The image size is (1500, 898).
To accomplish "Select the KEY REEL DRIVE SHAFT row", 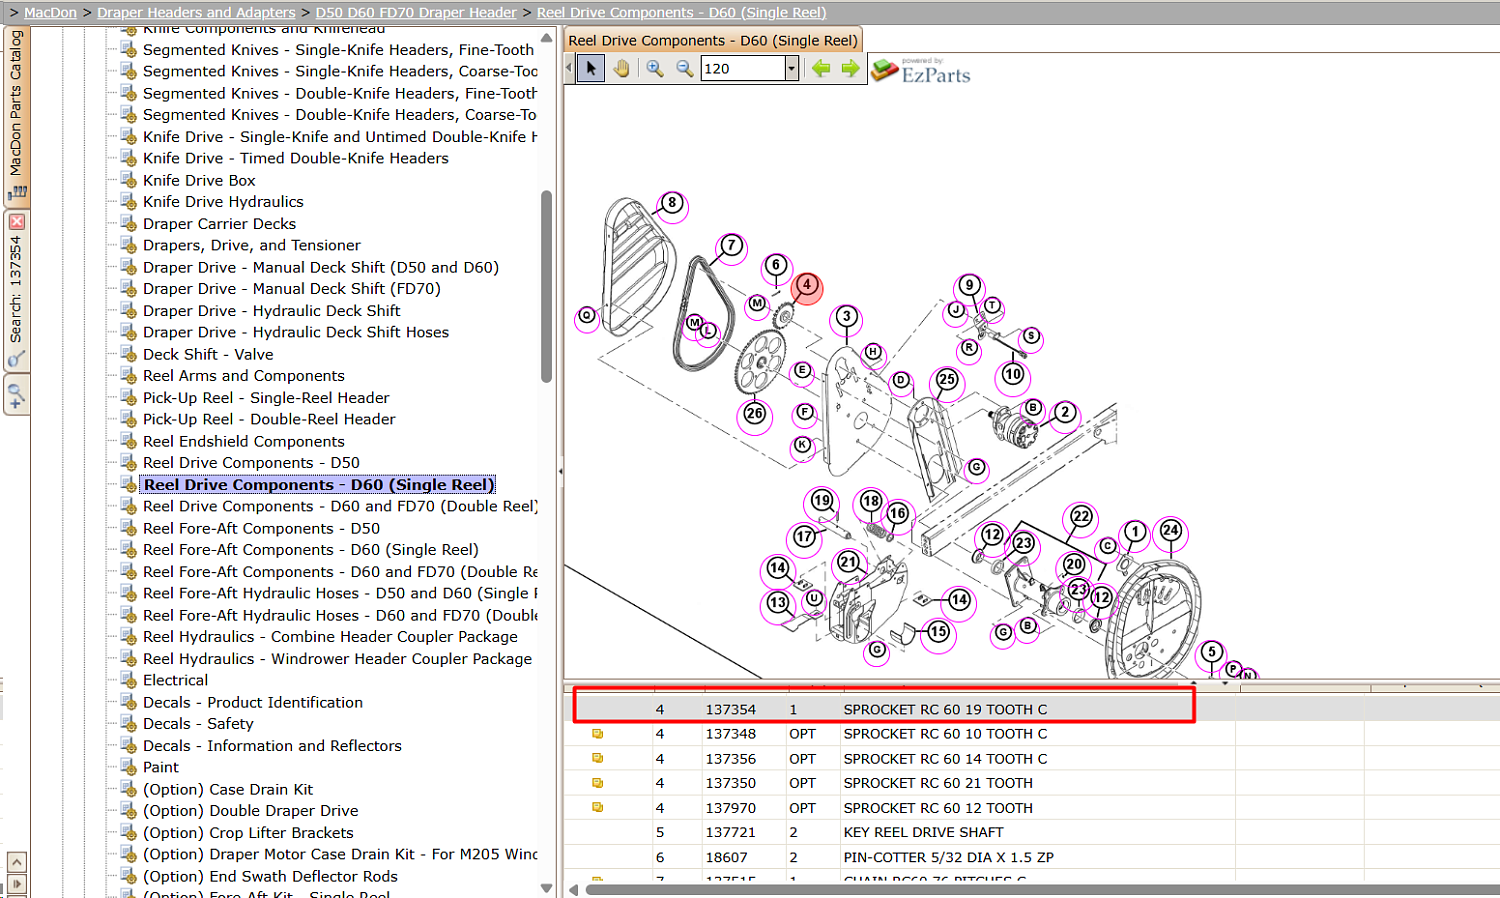I will click(1032, 832).
